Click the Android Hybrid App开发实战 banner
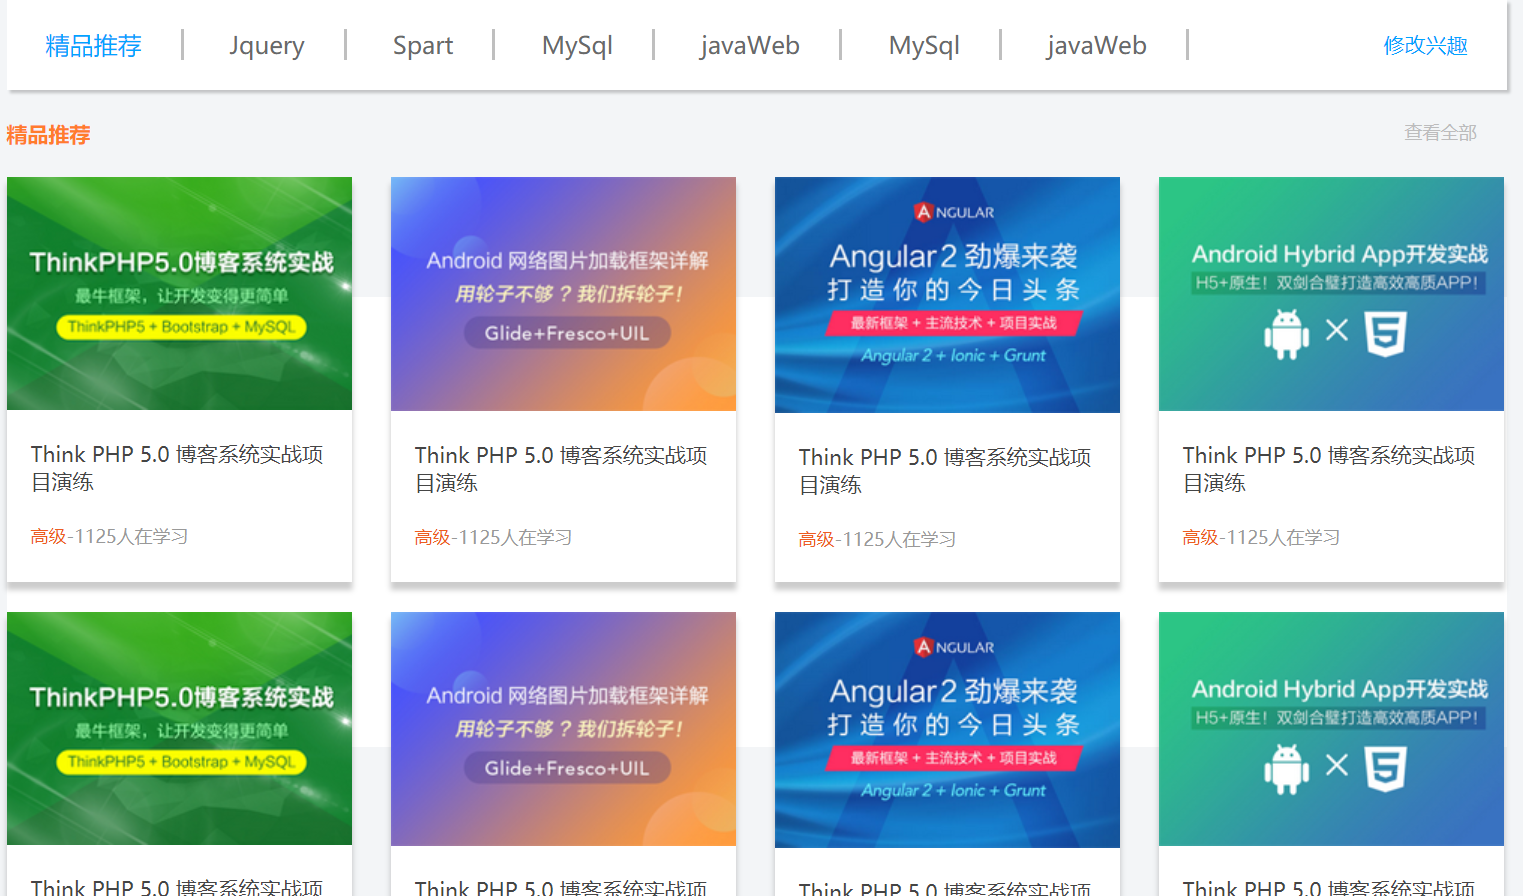Viewport: 1523px width, 896px height. [x=1331, y=293]
